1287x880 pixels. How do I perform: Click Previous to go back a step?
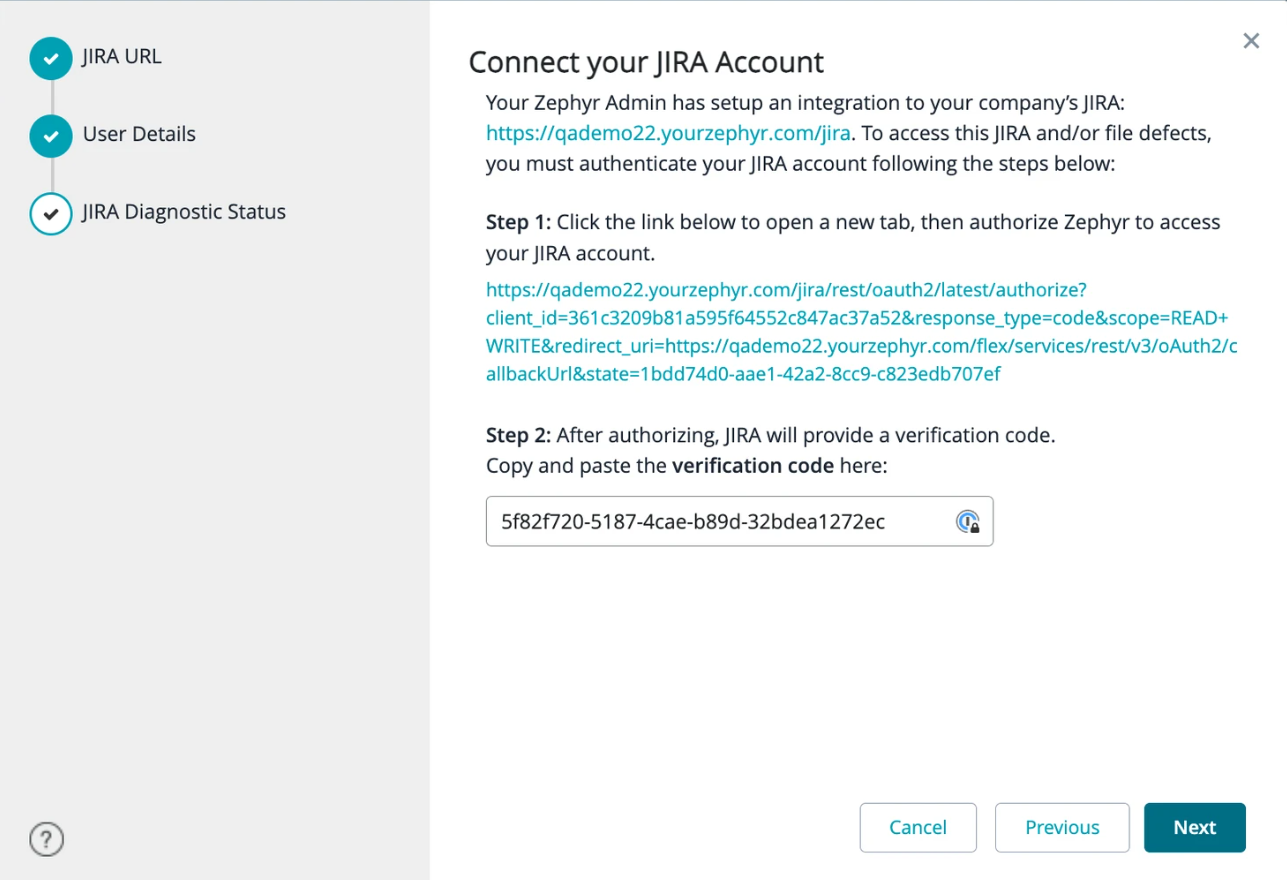pos(1062,827)
